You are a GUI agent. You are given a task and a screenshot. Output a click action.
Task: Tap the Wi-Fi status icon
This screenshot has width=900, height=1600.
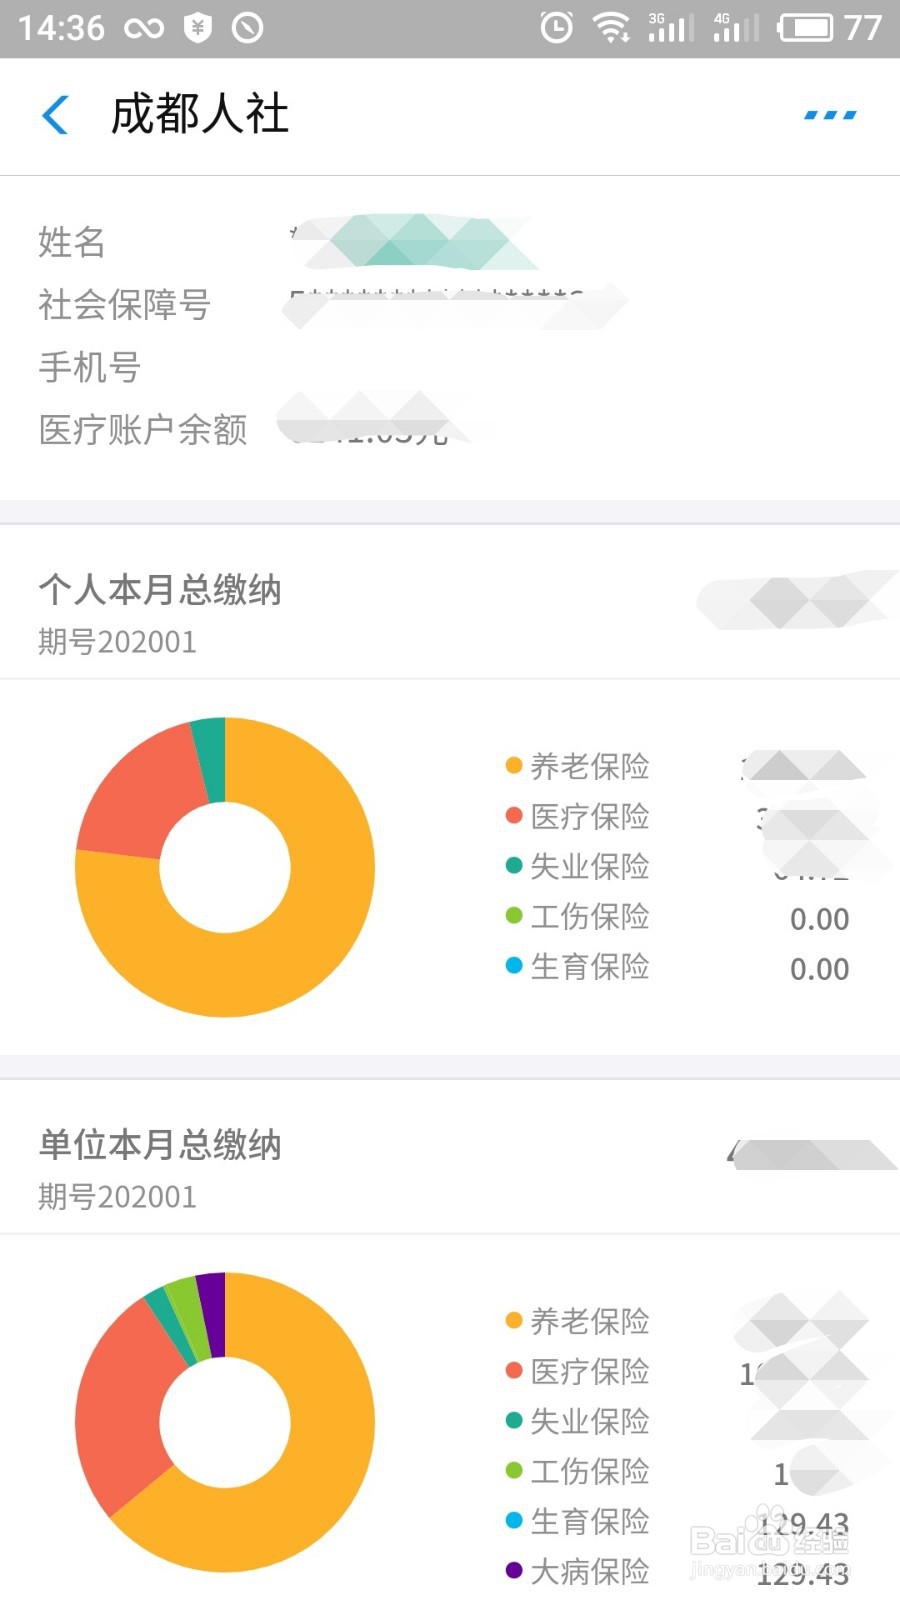pyautogui.click(x=611, y=27)
